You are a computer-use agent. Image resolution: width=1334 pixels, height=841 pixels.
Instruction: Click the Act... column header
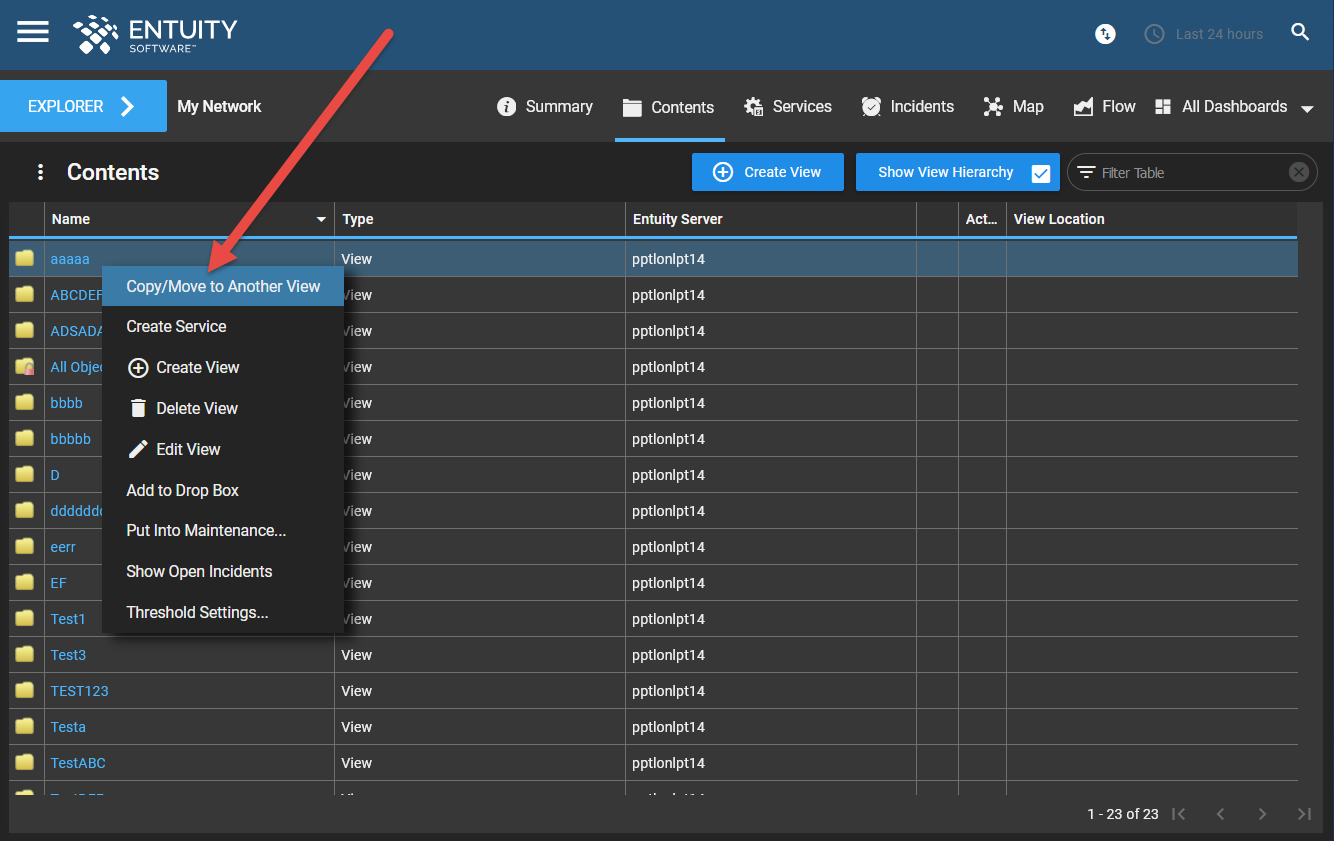click(982, 219)
